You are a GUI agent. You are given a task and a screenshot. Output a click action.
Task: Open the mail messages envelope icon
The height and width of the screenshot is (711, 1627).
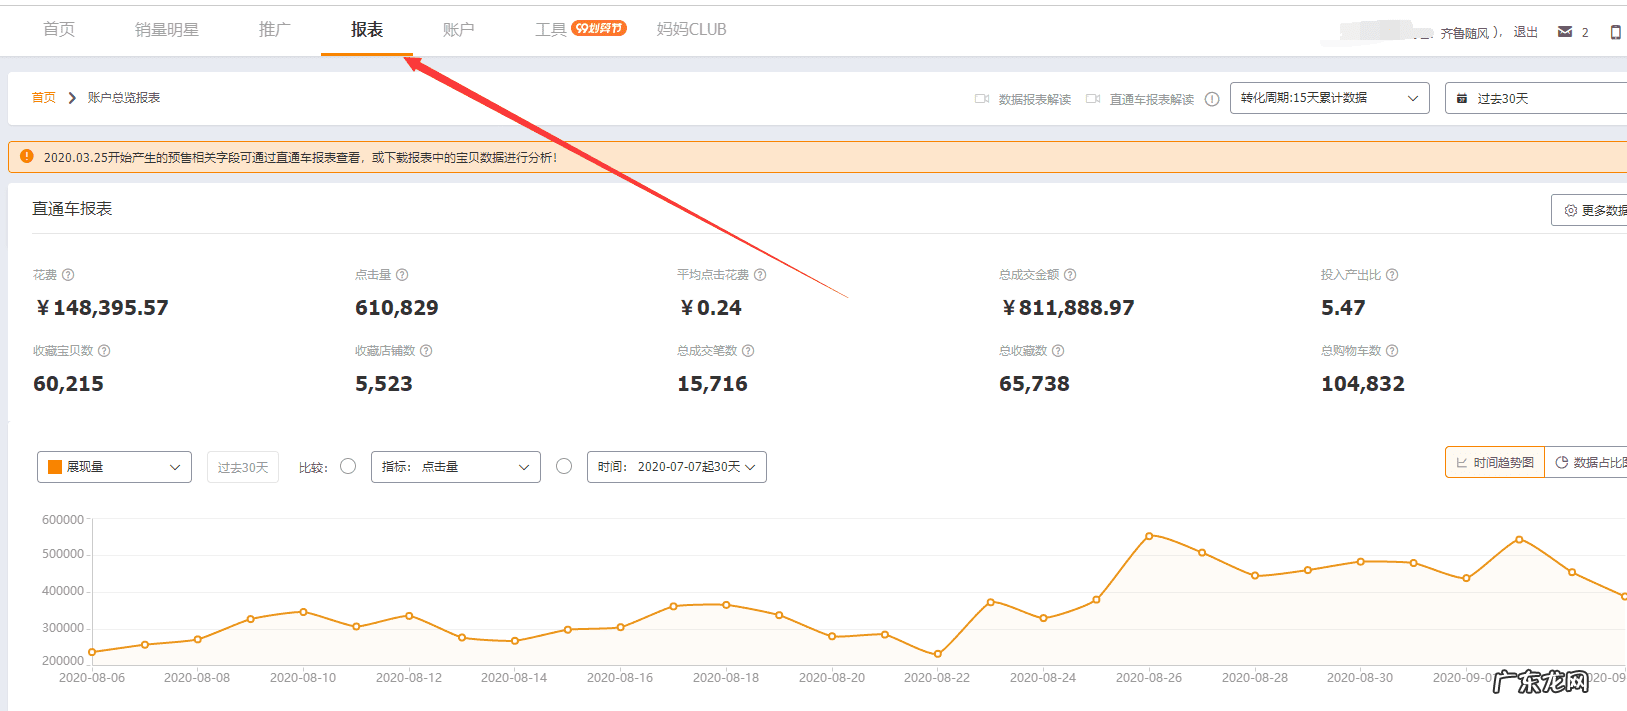click(1565, 32)
